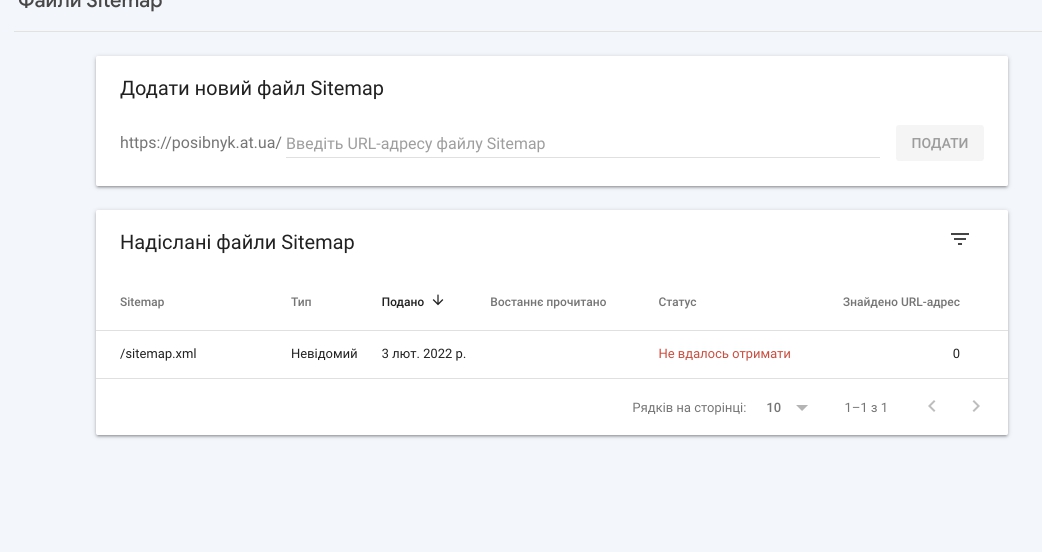
Task: Click the Невідомий type cell
Action: tap(324, 354)
